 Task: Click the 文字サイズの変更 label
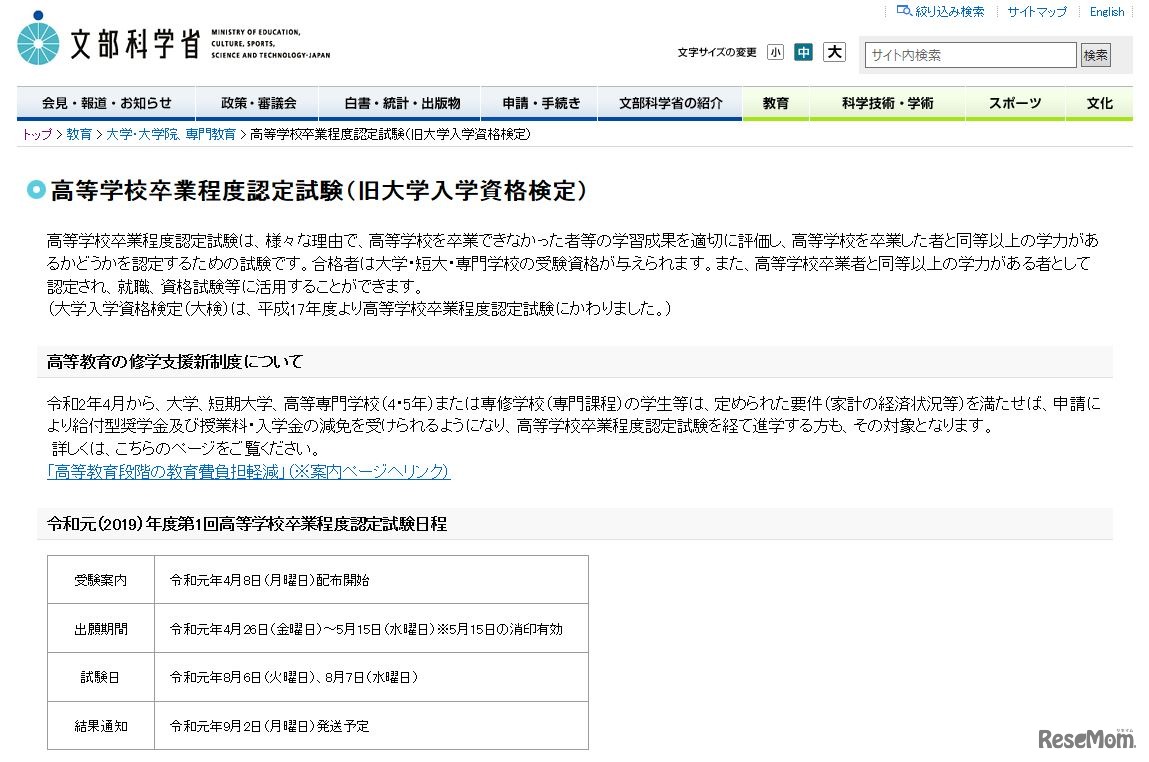717,53
